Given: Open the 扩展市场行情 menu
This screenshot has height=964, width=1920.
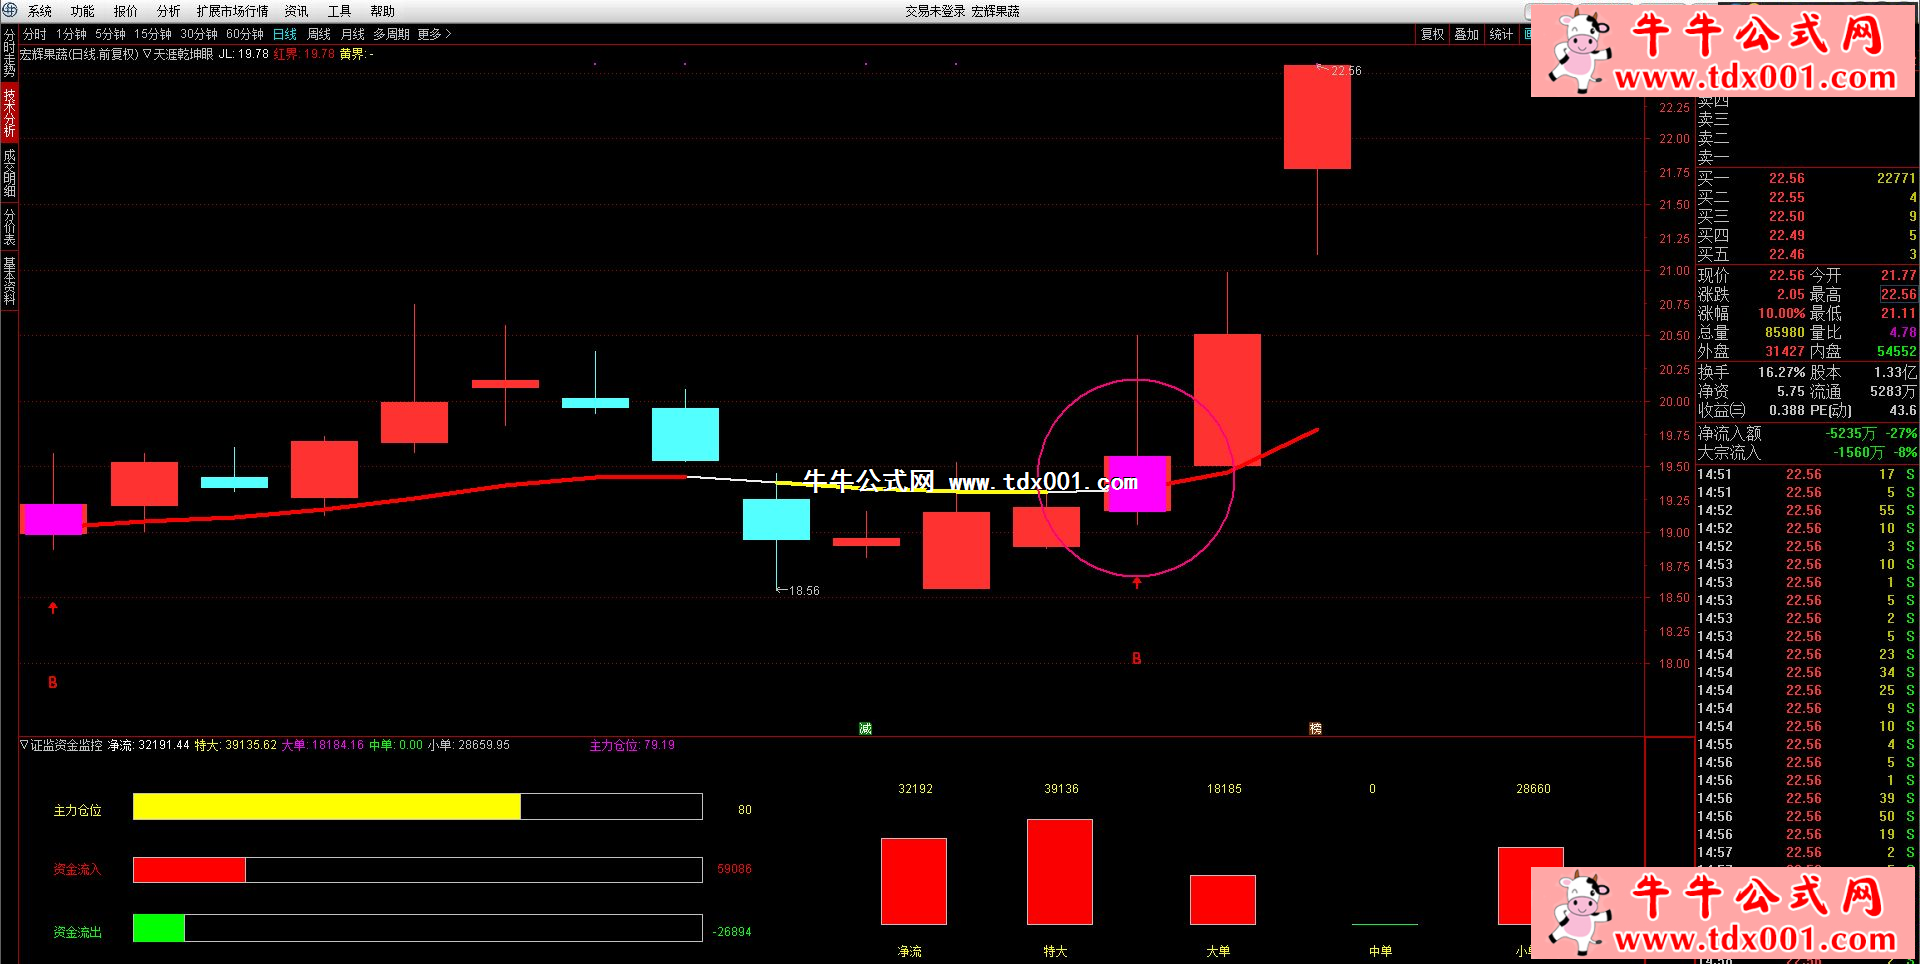Looking at the screenshot, I should pos(233,11).
